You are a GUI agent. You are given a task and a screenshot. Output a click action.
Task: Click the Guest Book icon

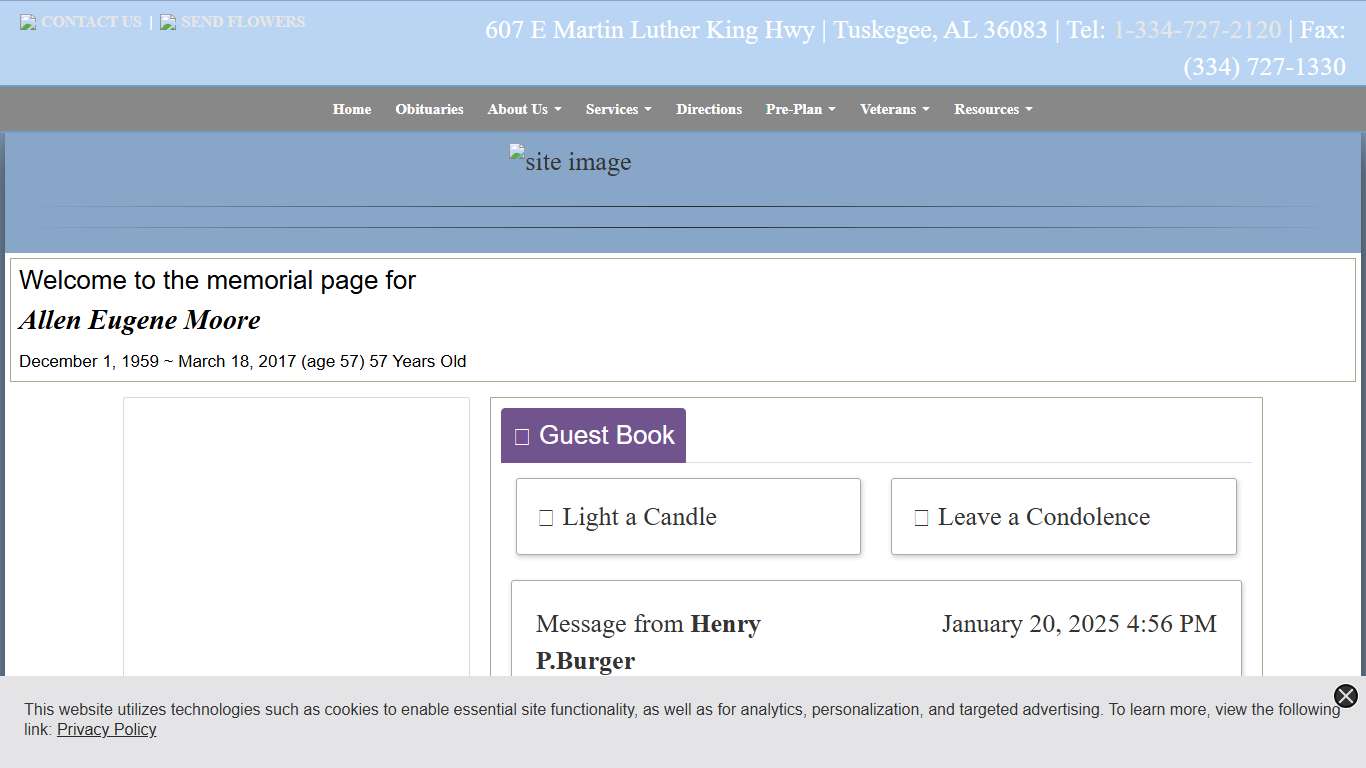pyautogui.click(x=521, y=435)
